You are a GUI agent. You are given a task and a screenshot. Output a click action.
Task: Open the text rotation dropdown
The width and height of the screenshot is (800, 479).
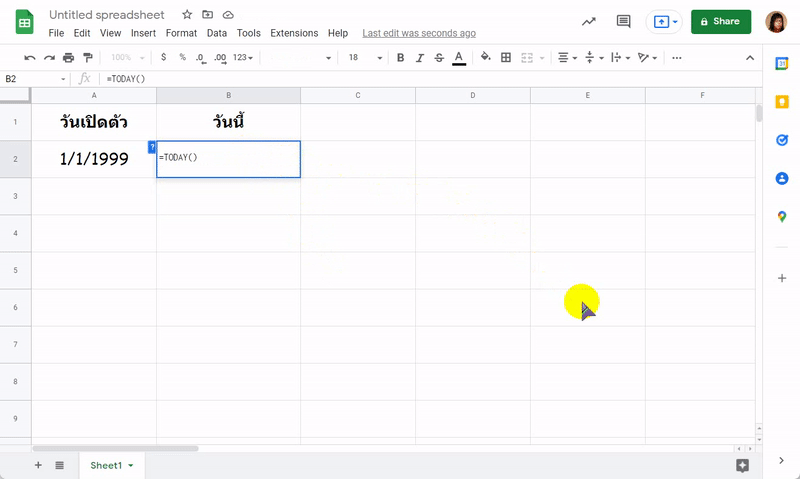(x=647, y=58)
